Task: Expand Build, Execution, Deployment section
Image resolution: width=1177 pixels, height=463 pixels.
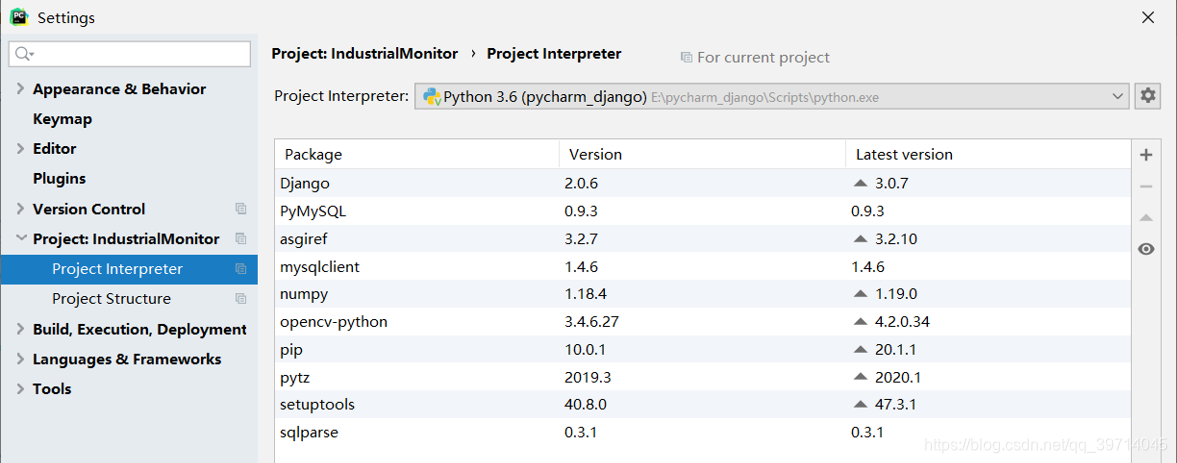Action: pos(20,329)
